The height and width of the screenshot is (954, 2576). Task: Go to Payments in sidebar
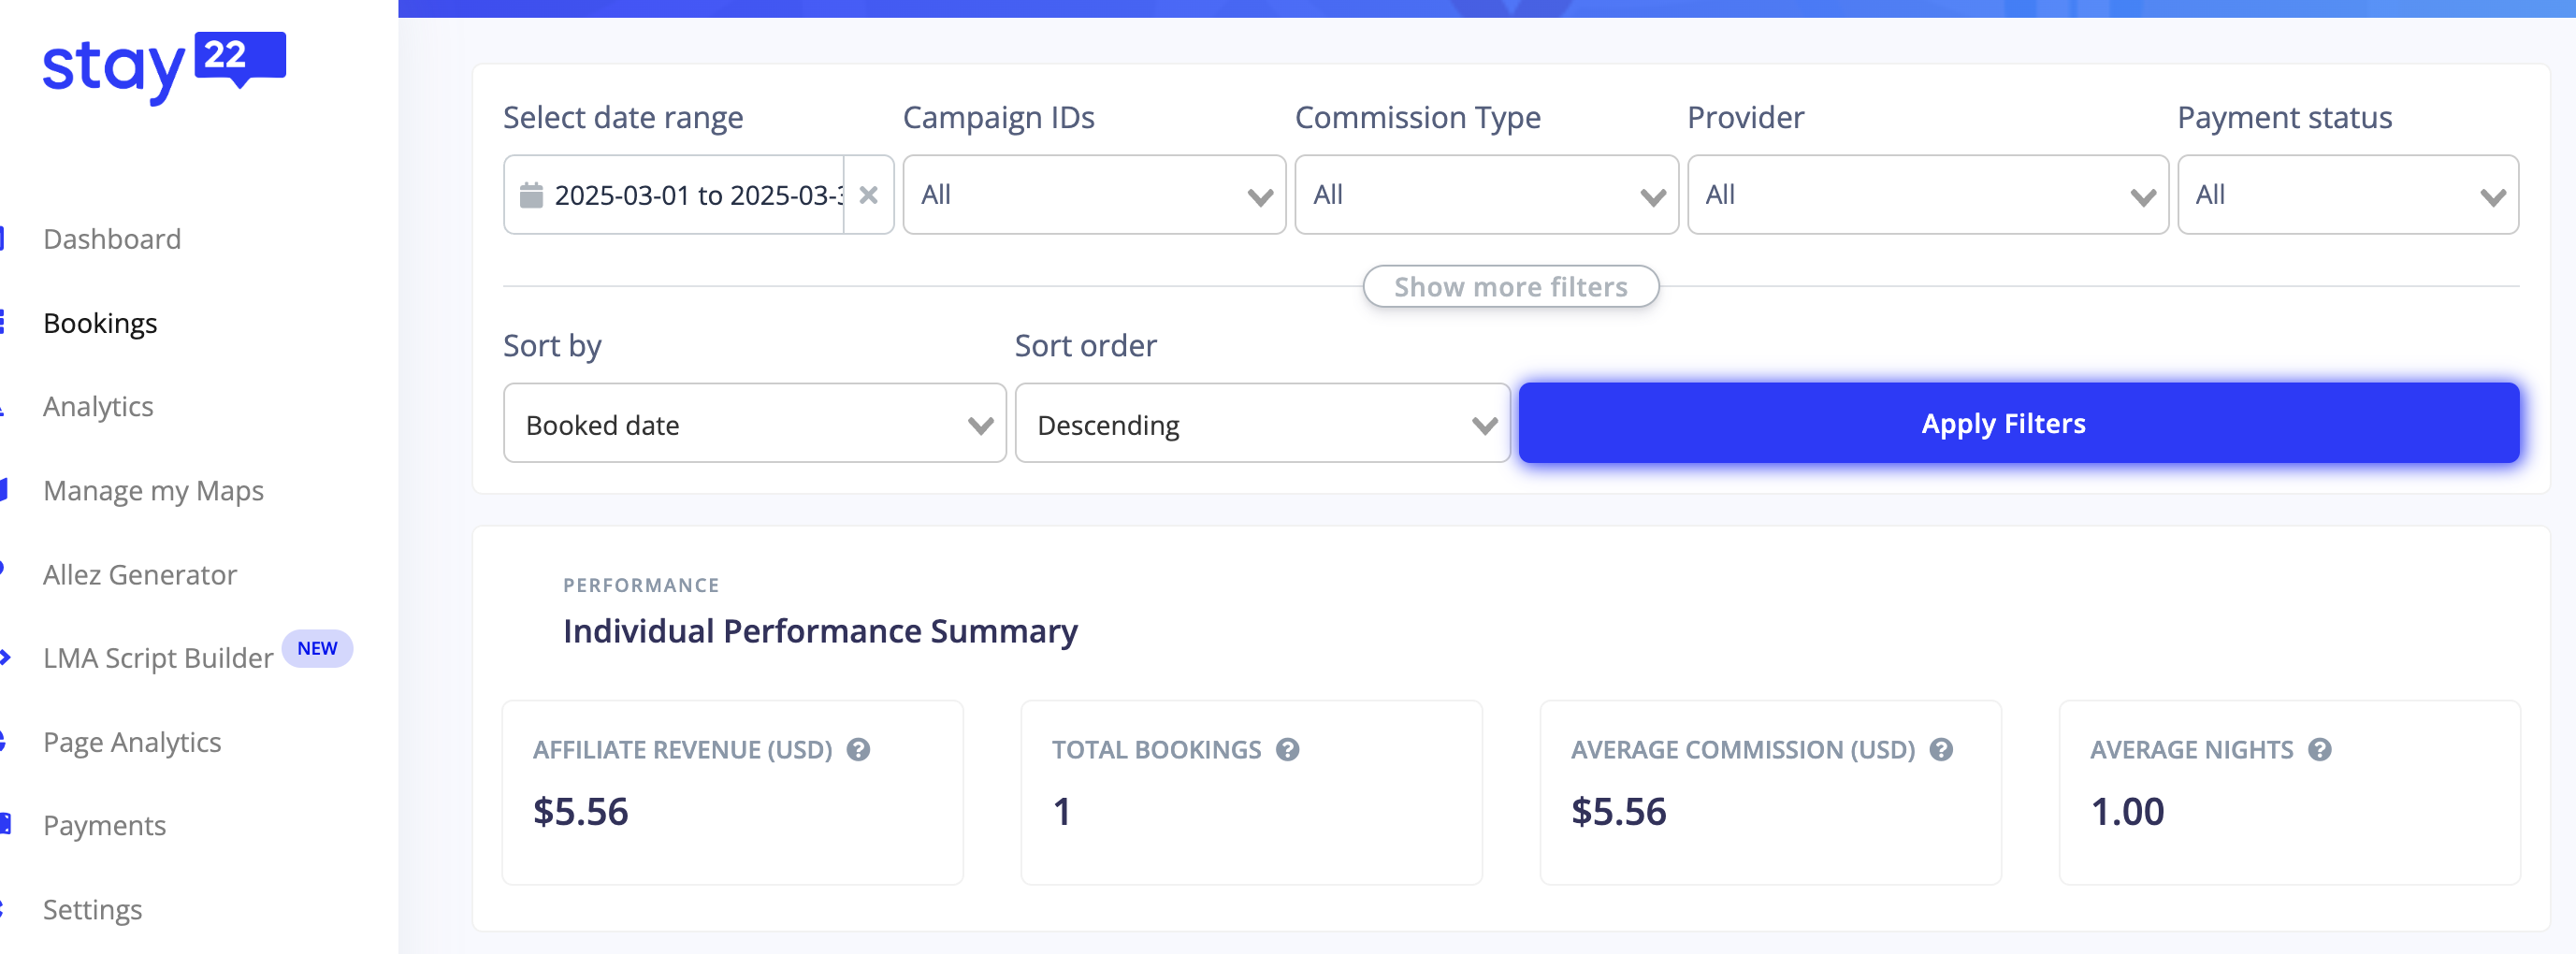(104, 825)
